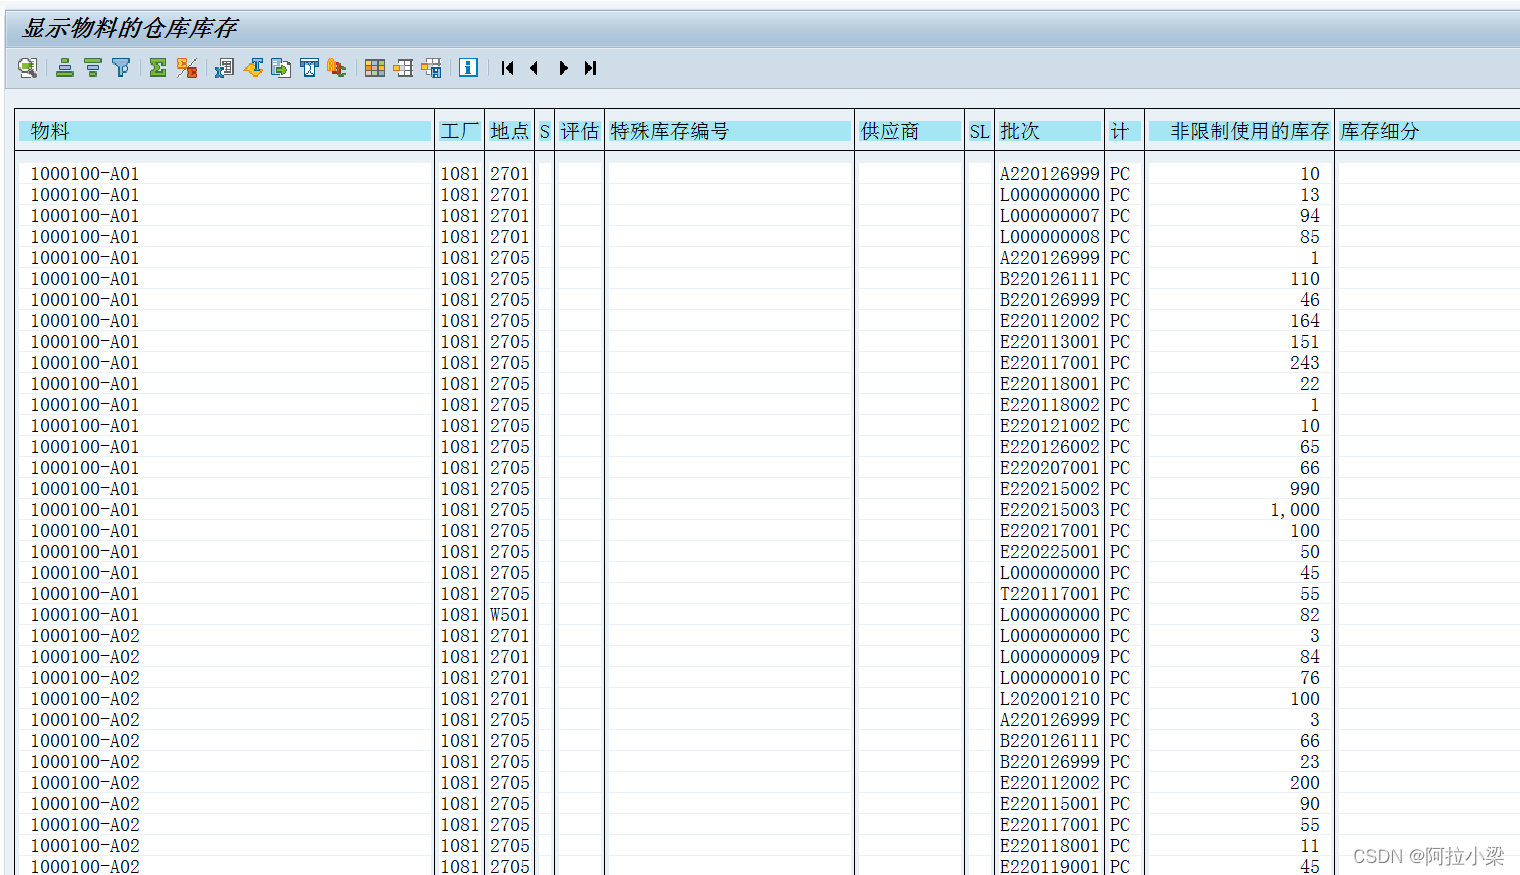Go to the next page
Image resolution: width=1520 pixels, height=875 pixels.
click(x=564, y=68)
